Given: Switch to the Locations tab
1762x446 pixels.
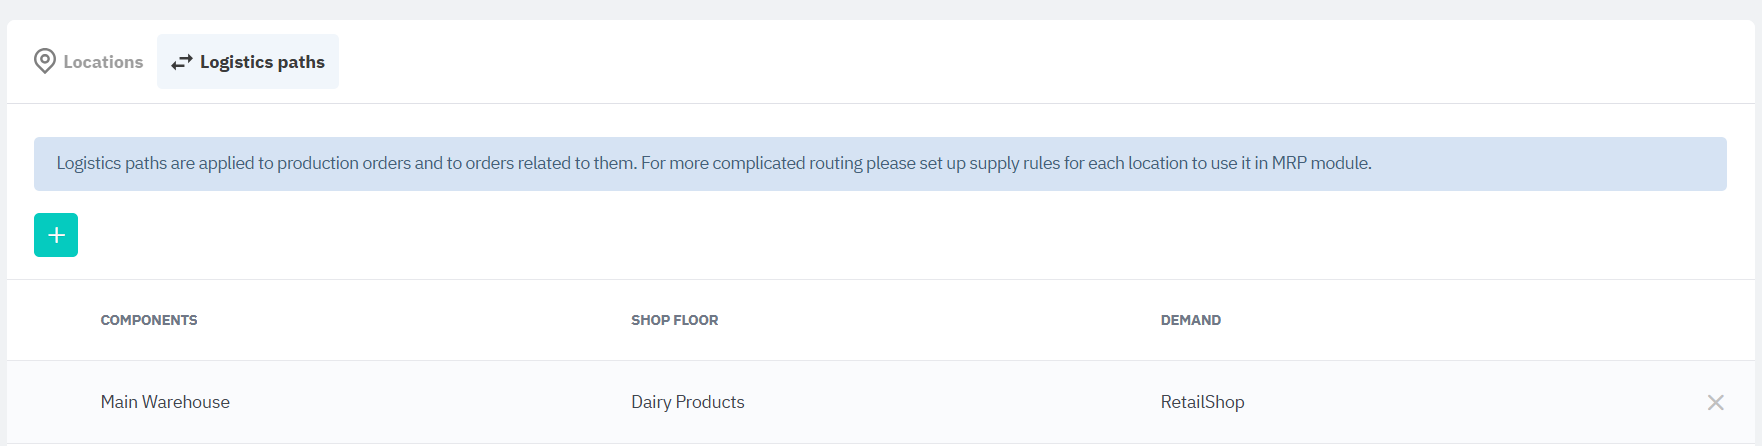Looking at the screenshot, I should (x=89, y=62).
